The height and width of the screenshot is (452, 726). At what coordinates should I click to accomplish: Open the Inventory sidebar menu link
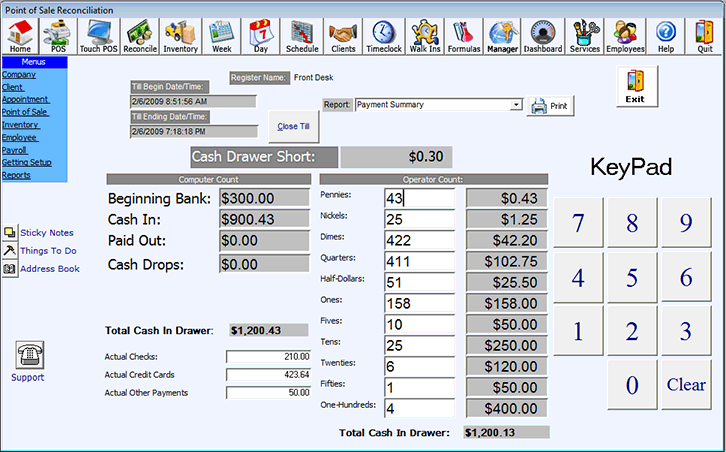21,125
